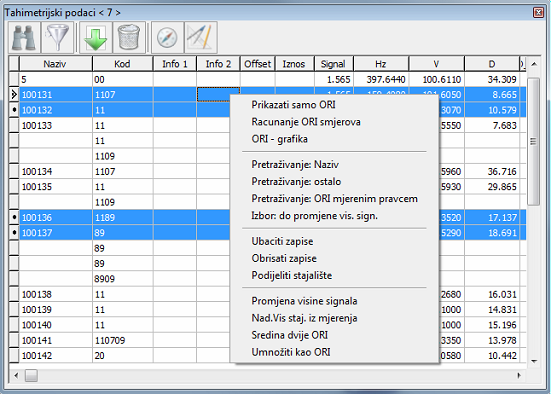The width and height of the screenshot is (551, 394).
Task: Choose Podijeliti stajalište
Action: [291, 276]
